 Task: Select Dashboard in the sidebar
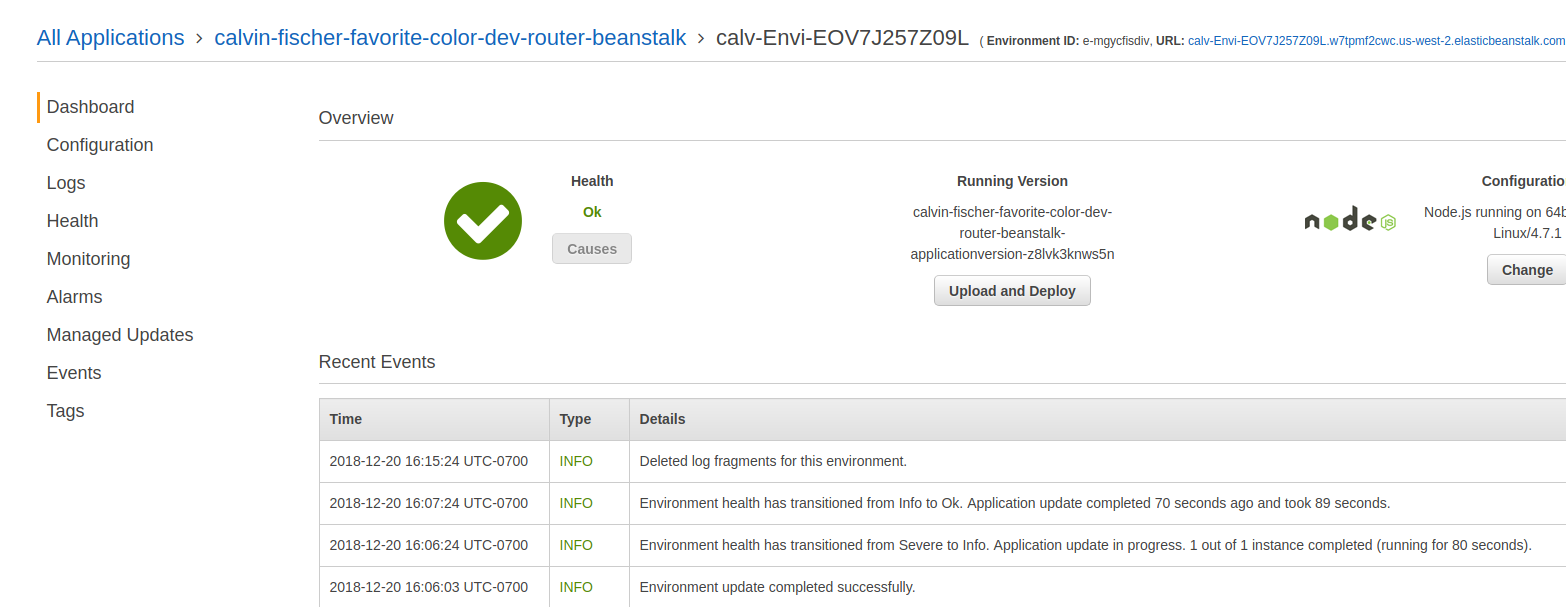click(90, 107)
